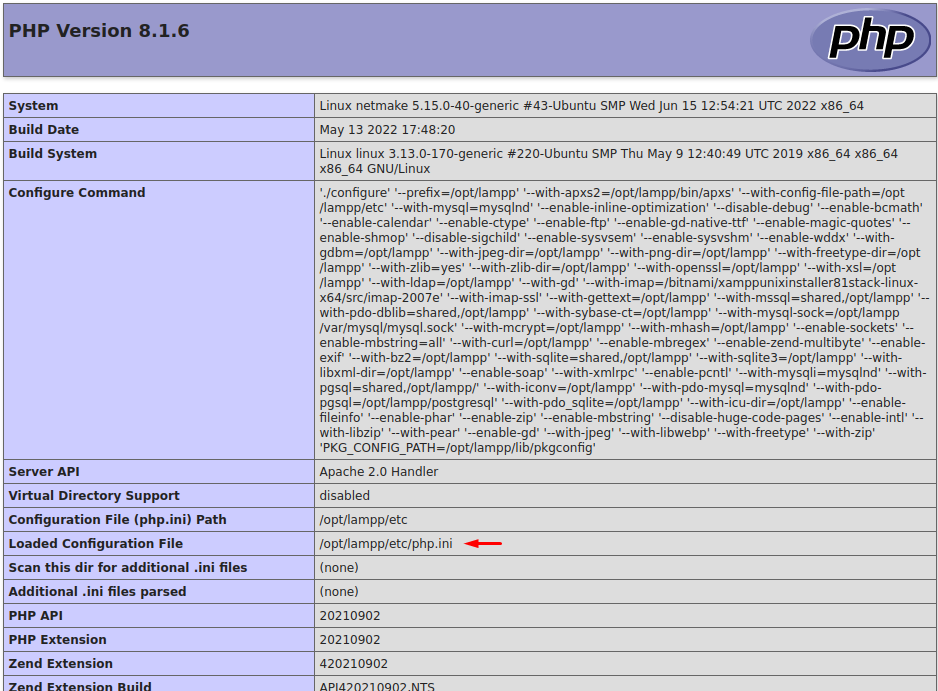
Task: Click the 'Build Date' label
Action: click(44, 130)
